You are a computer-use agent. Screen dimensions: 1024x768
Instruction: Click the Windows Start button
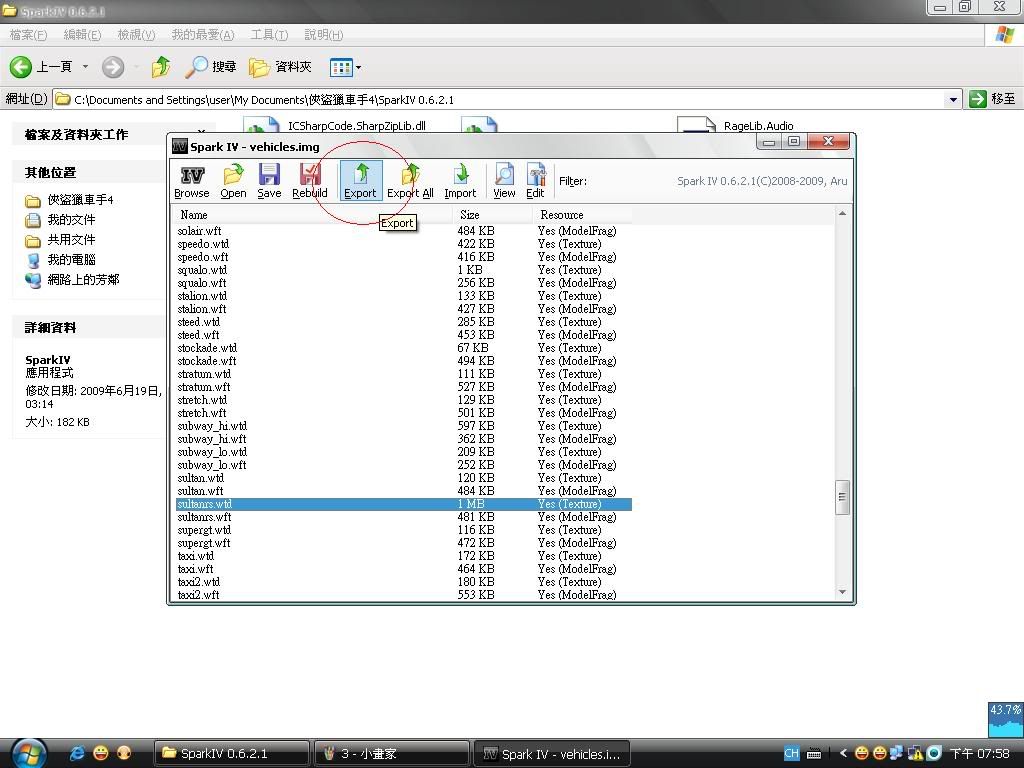[27, 752]
